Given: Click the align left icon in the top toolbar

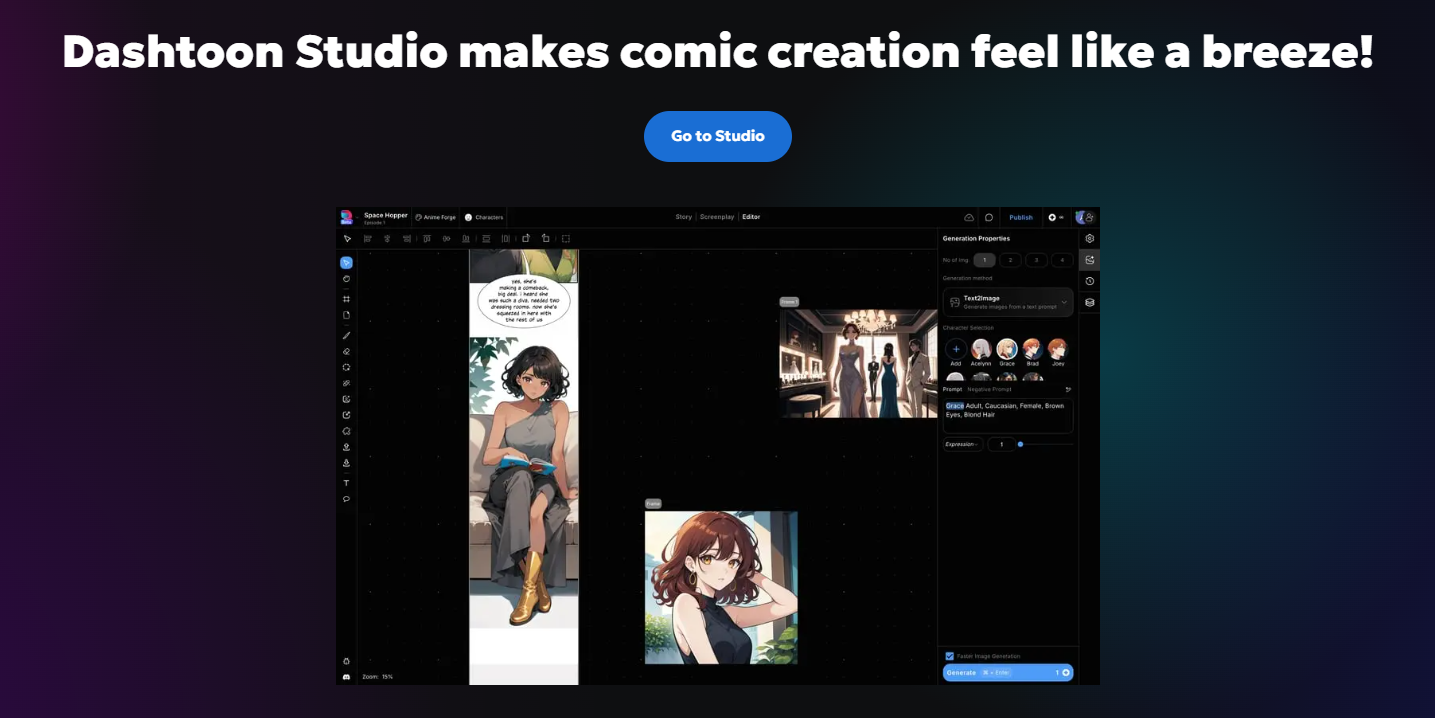Looking at the screenshot, I should pos(368,239).
